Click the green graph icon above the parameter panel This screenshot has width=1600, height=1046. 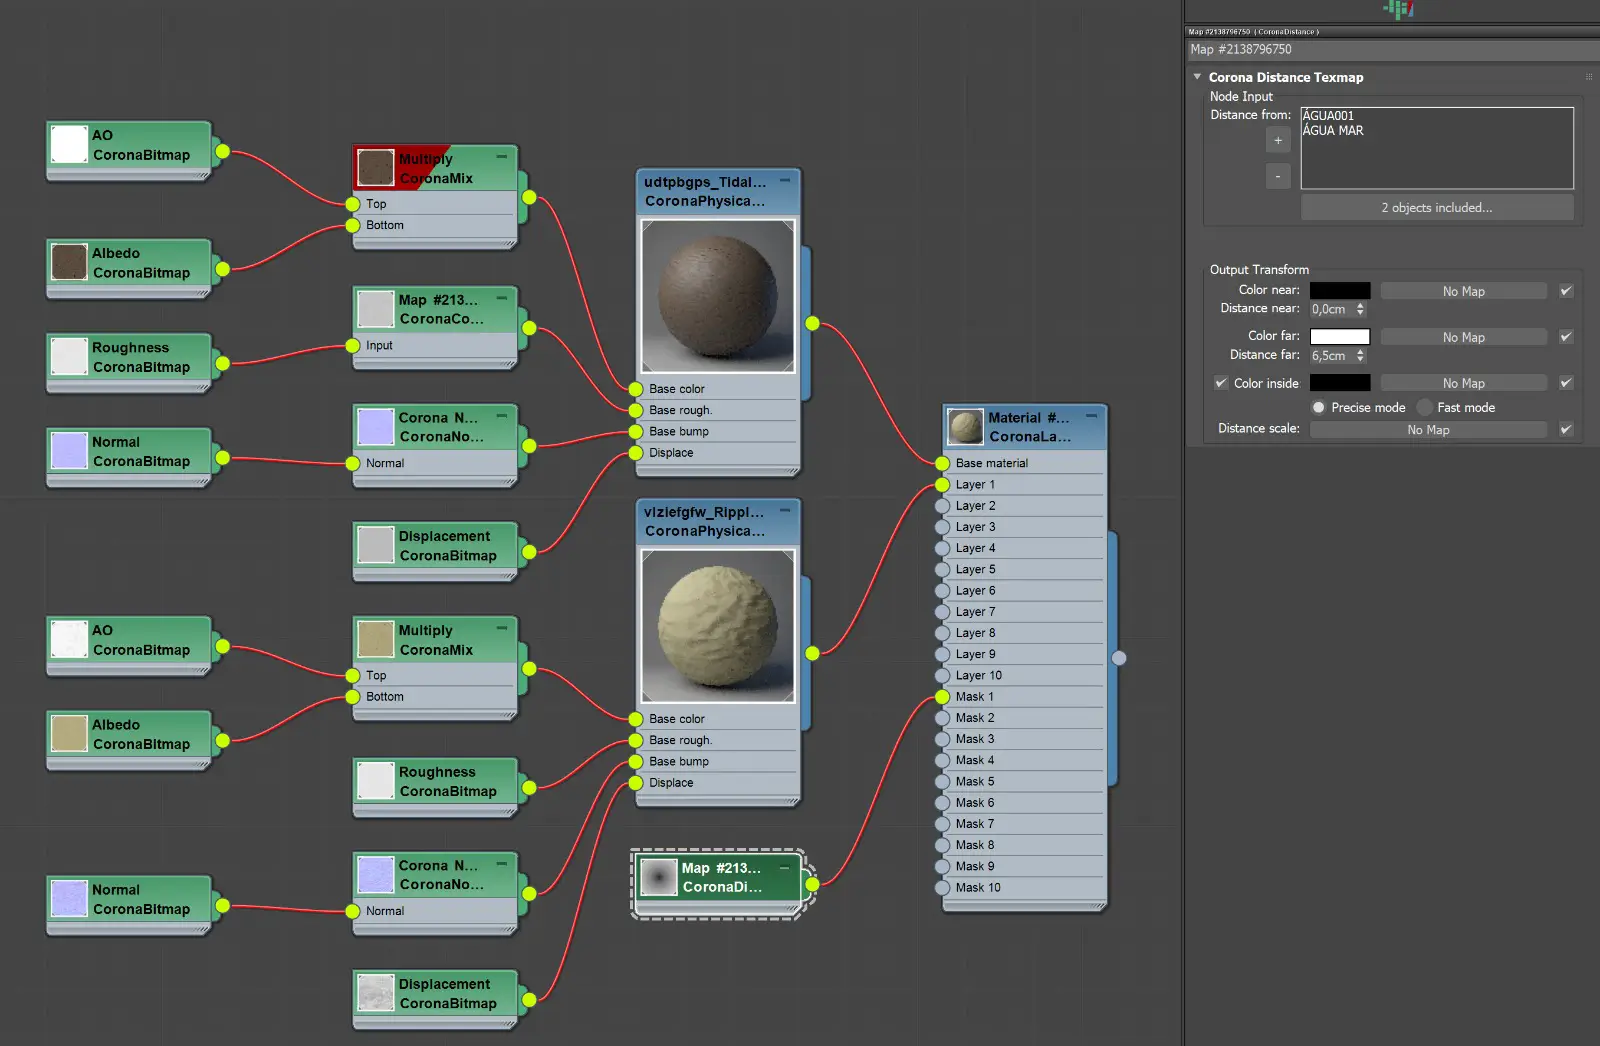click(x=1399, y=9)
